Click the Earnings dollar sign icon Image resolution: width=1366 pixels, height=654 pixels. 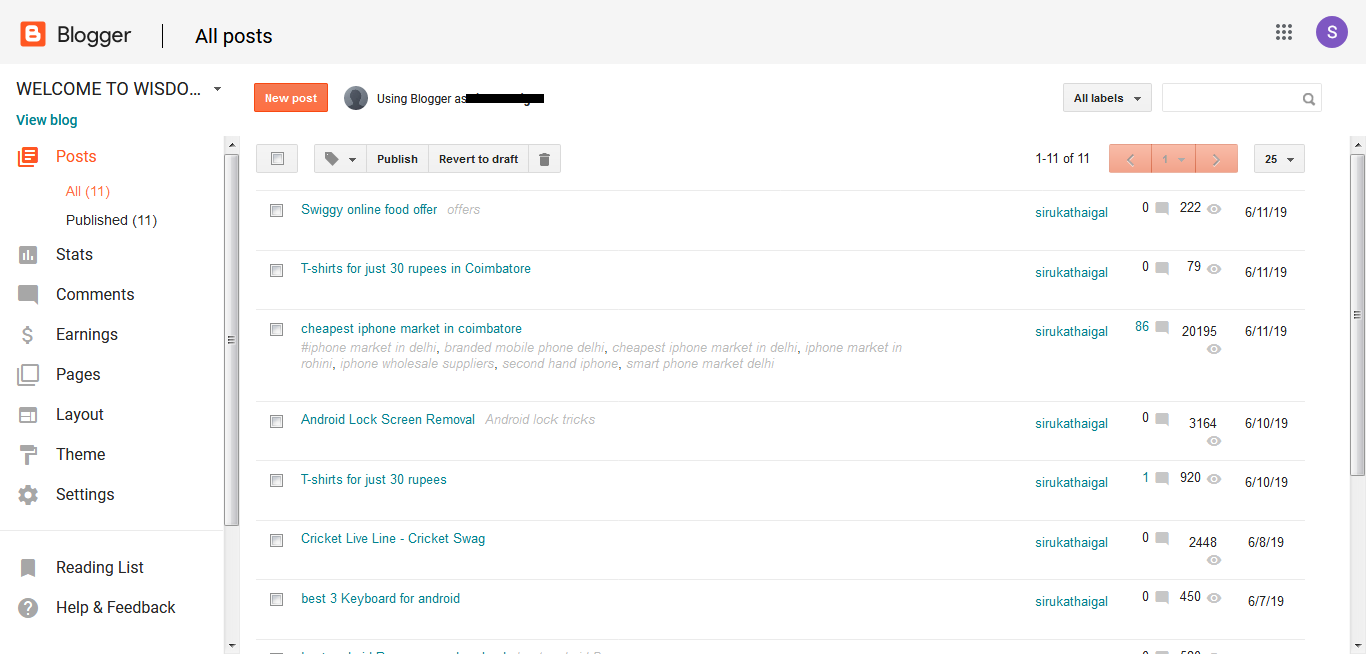click(x=28, y=335)
